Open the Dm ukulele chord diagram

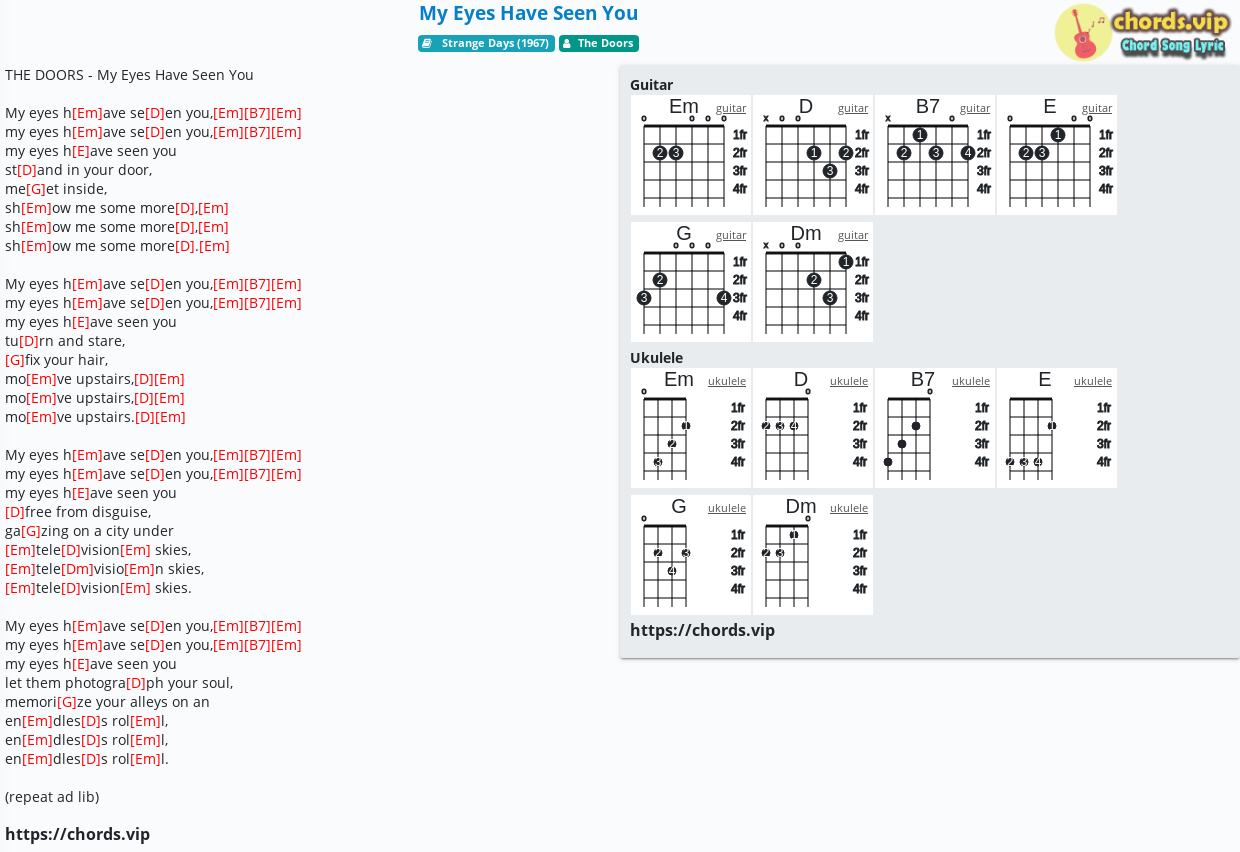coord(813,555)
